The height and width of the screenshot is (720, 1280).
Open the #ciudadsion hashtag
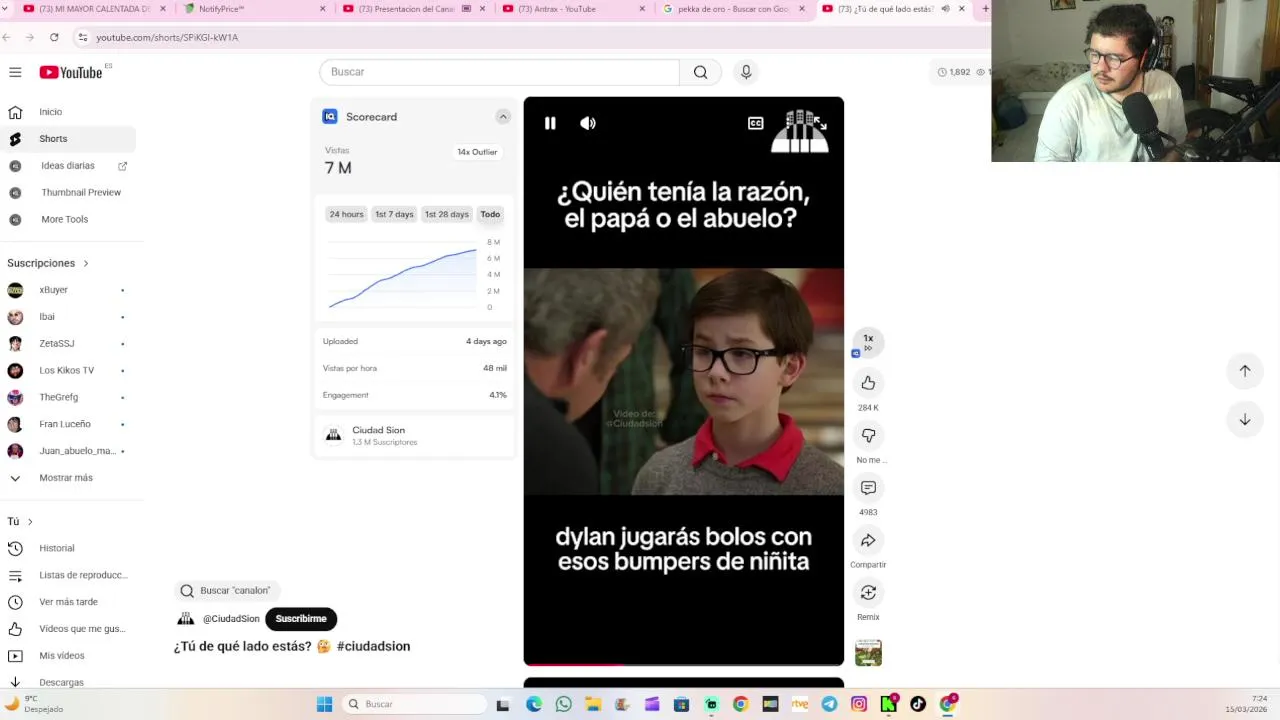(374, 646)
